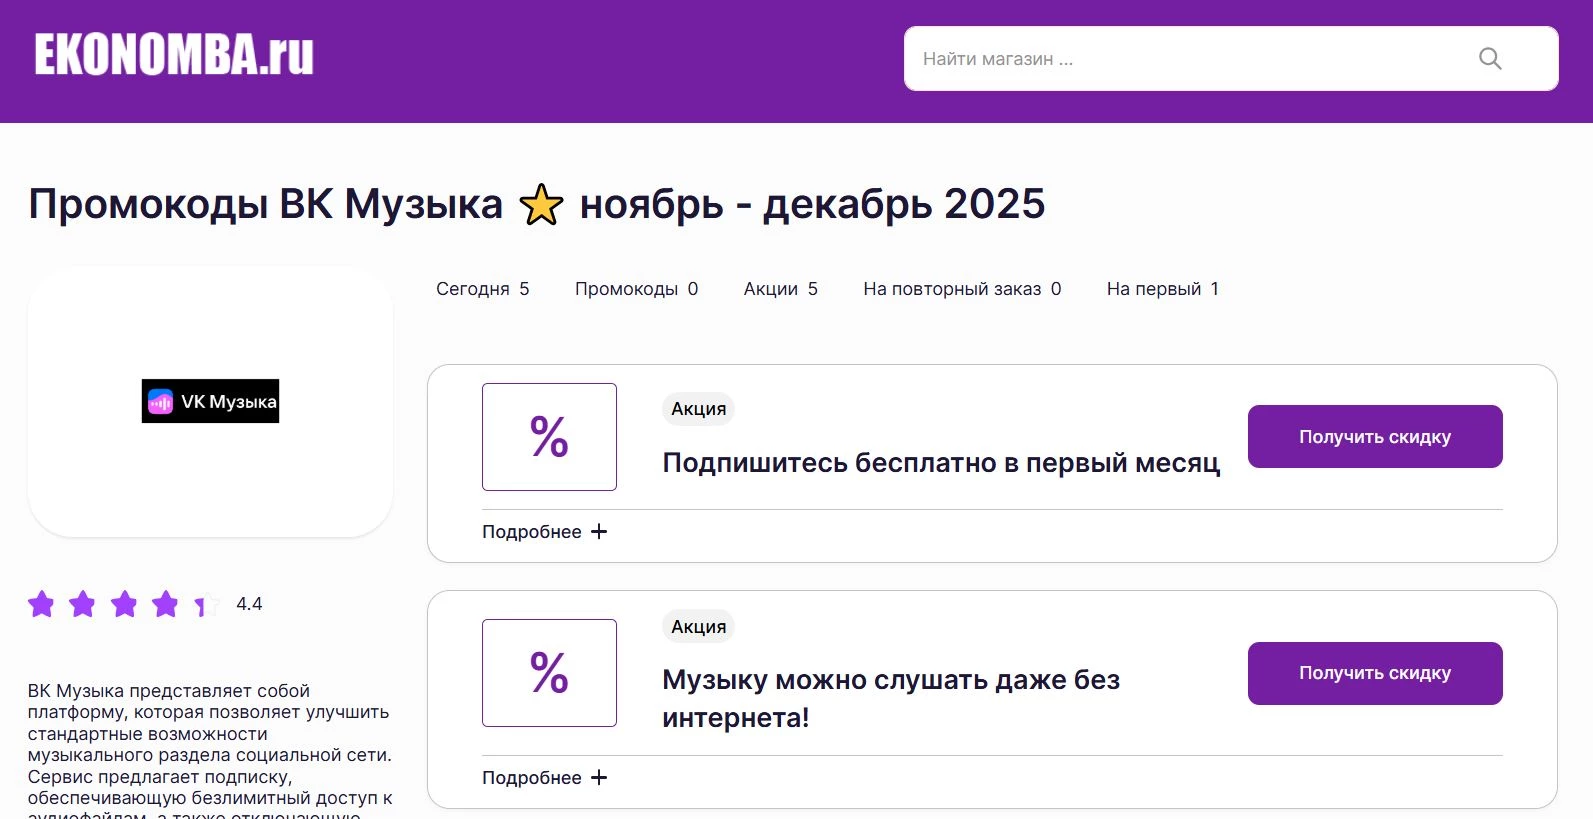Screen dimensions: 1593x819
Task: Click percent icon of free first month offer
Action: [549, 437]
